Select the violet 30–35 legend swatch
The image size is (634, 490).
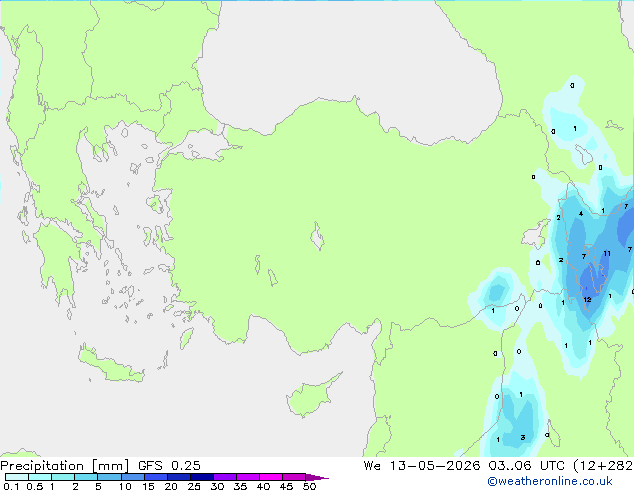[224, 477]
